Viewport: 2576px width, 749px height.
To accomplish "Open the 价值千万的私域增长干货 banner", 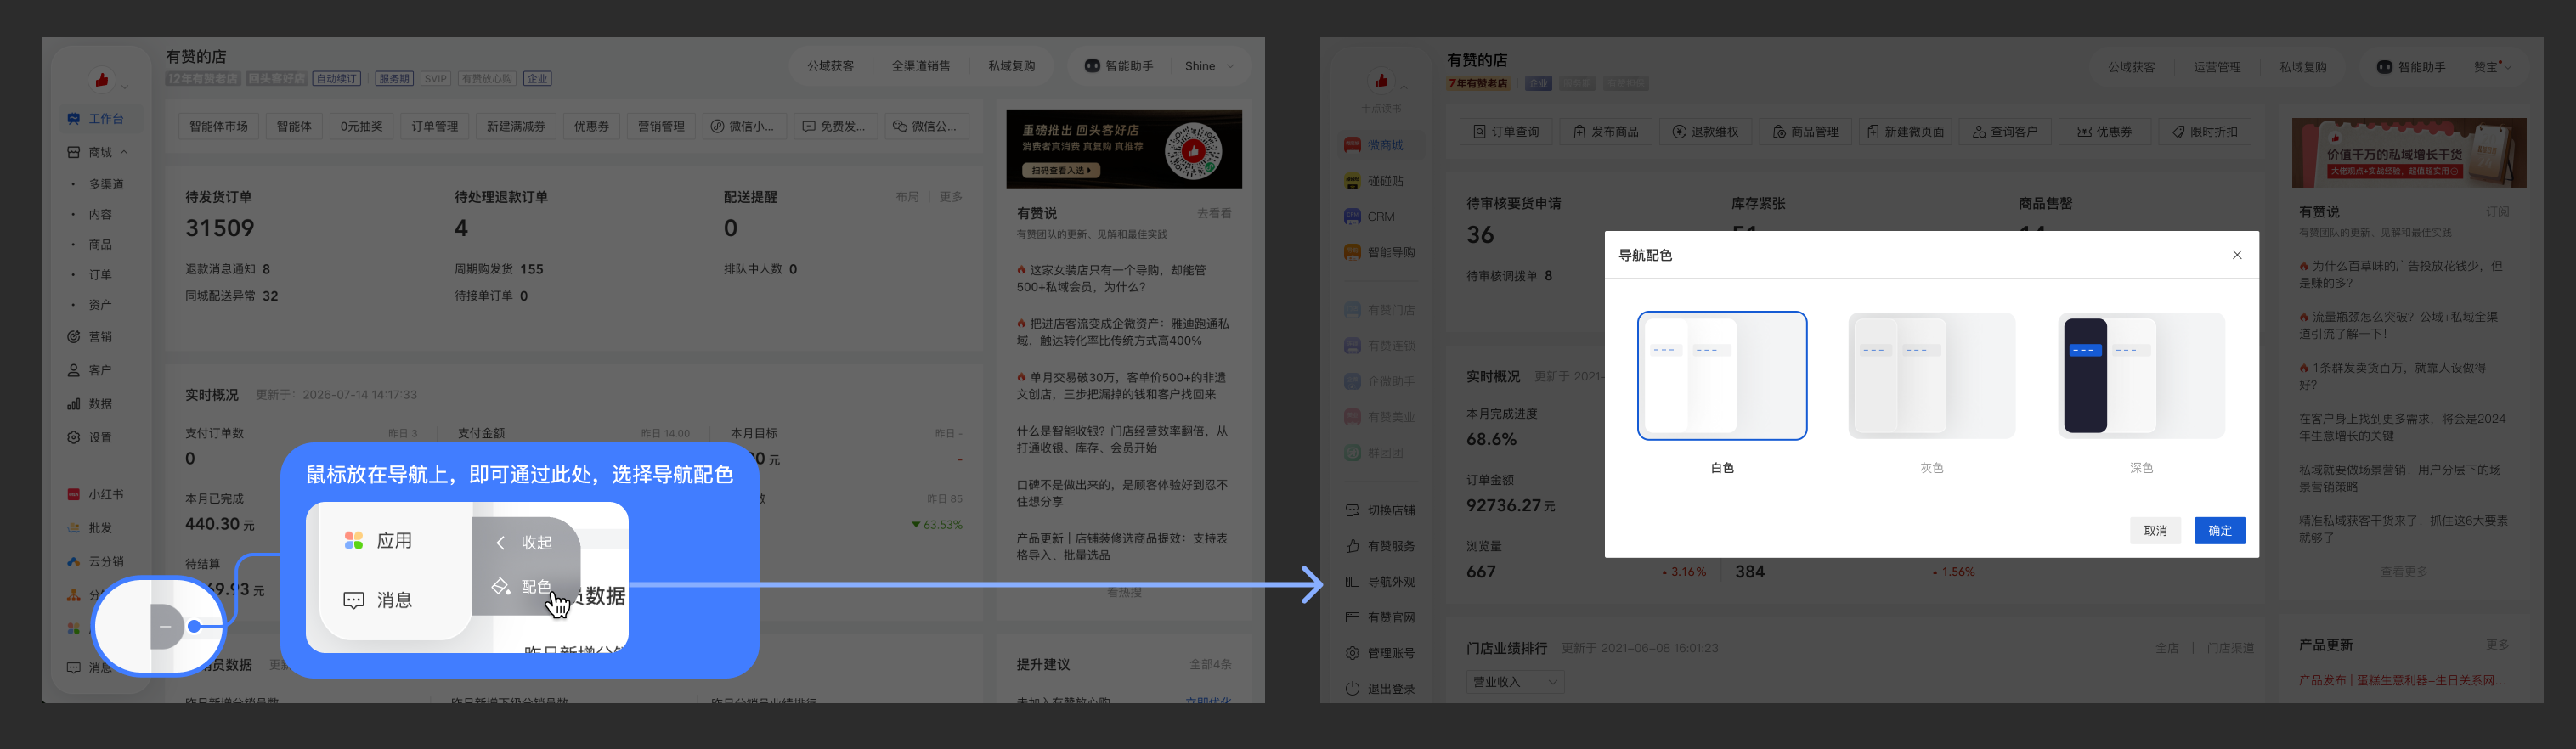I will [x=2409, y=153].
